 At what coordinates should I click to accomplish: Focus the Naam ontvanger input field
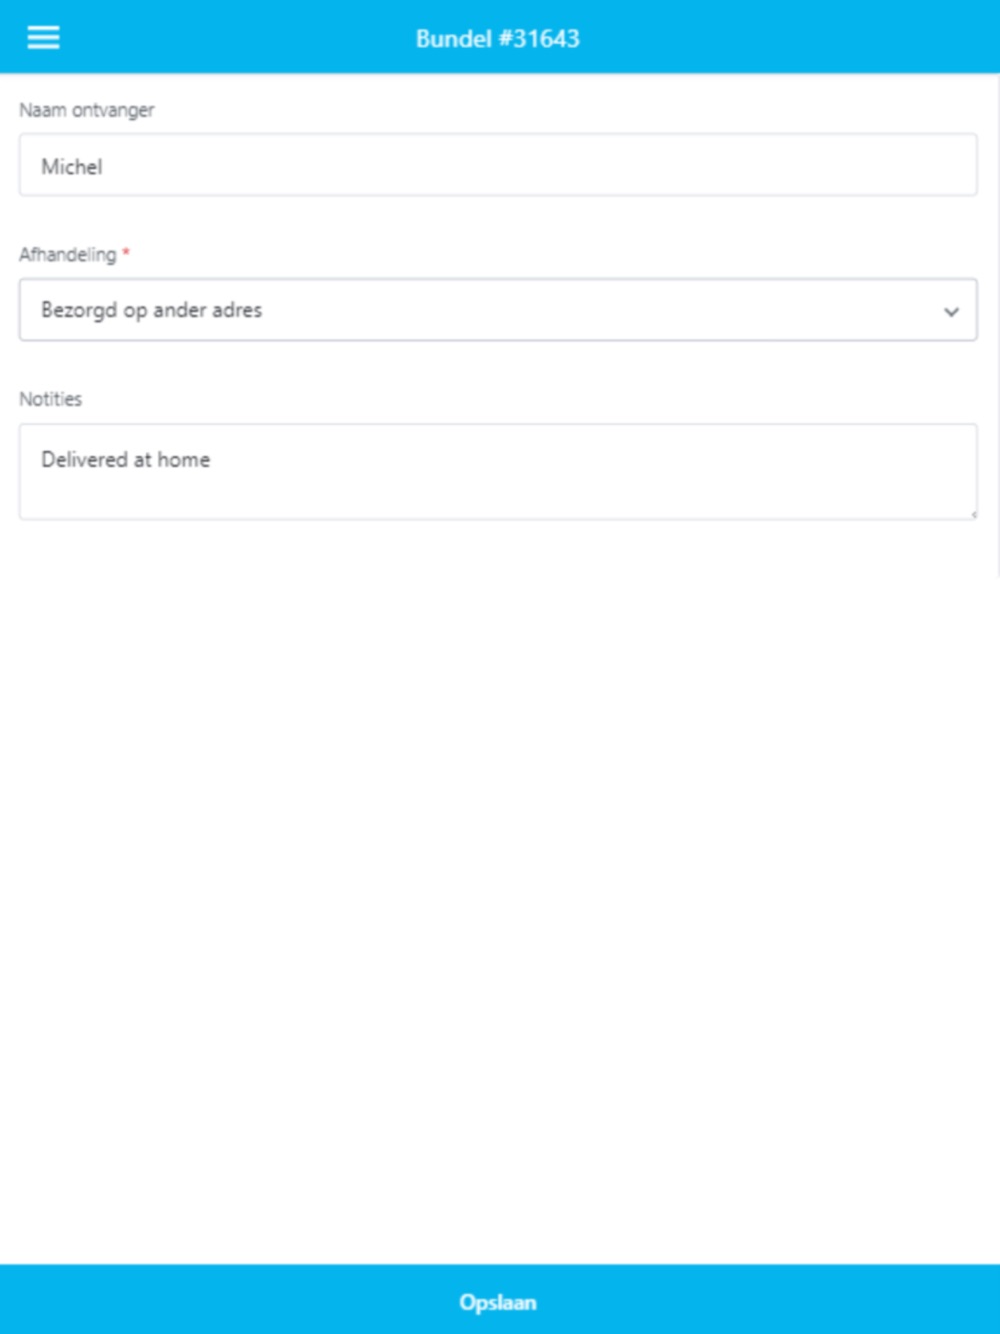tap(498, 165)
